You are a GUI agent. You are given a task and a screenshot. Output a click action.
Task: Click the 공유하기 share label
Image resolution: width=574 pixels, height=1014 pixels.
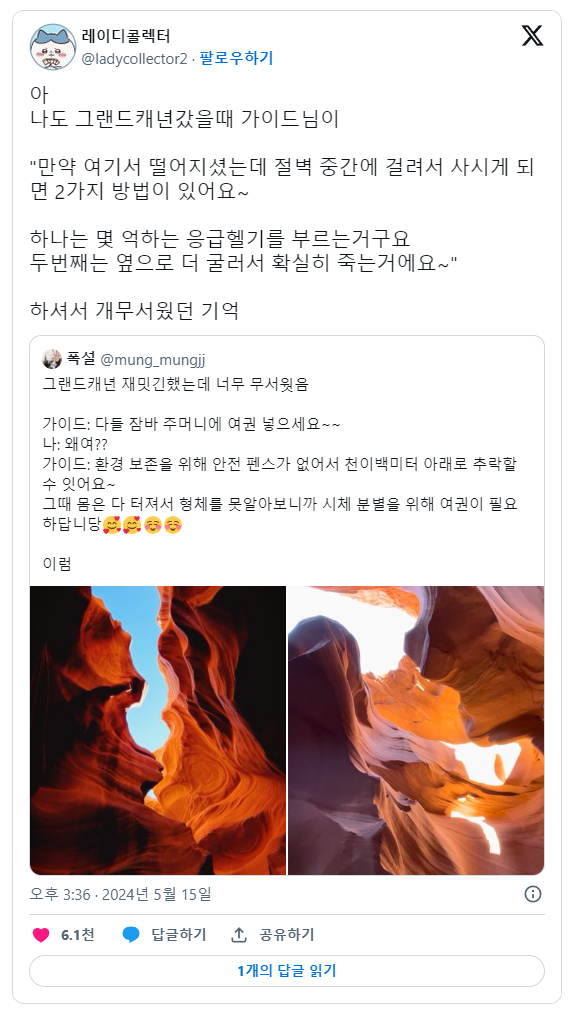click(x=286, y=934)
